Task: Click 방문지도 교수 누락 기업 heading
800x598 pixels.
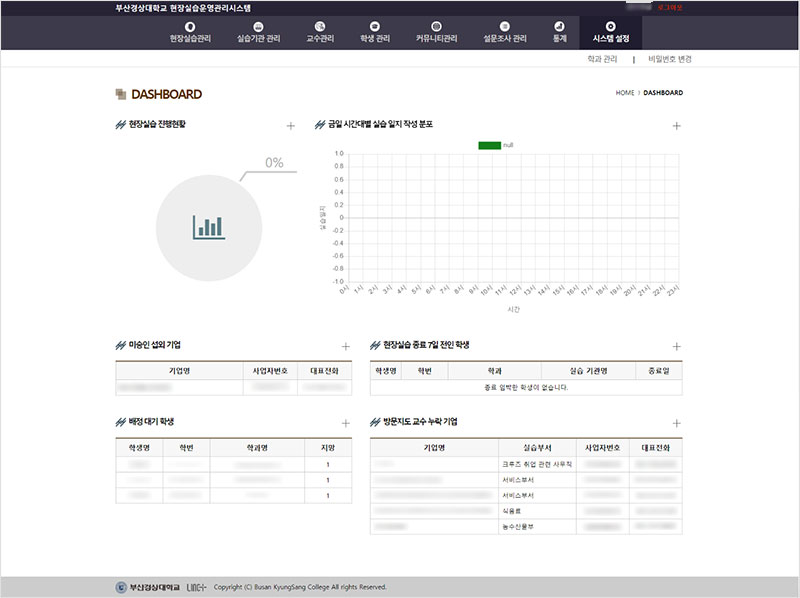Action: (x=420, y=421)
